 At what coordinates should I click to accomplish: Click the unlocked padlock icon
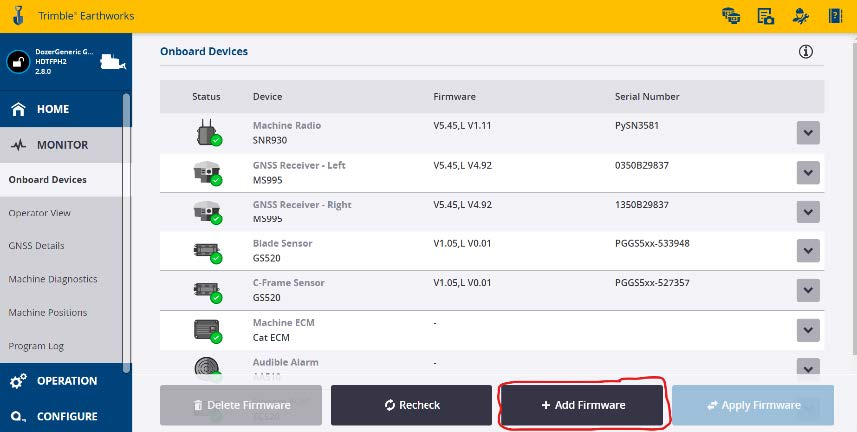click(18, 62)
